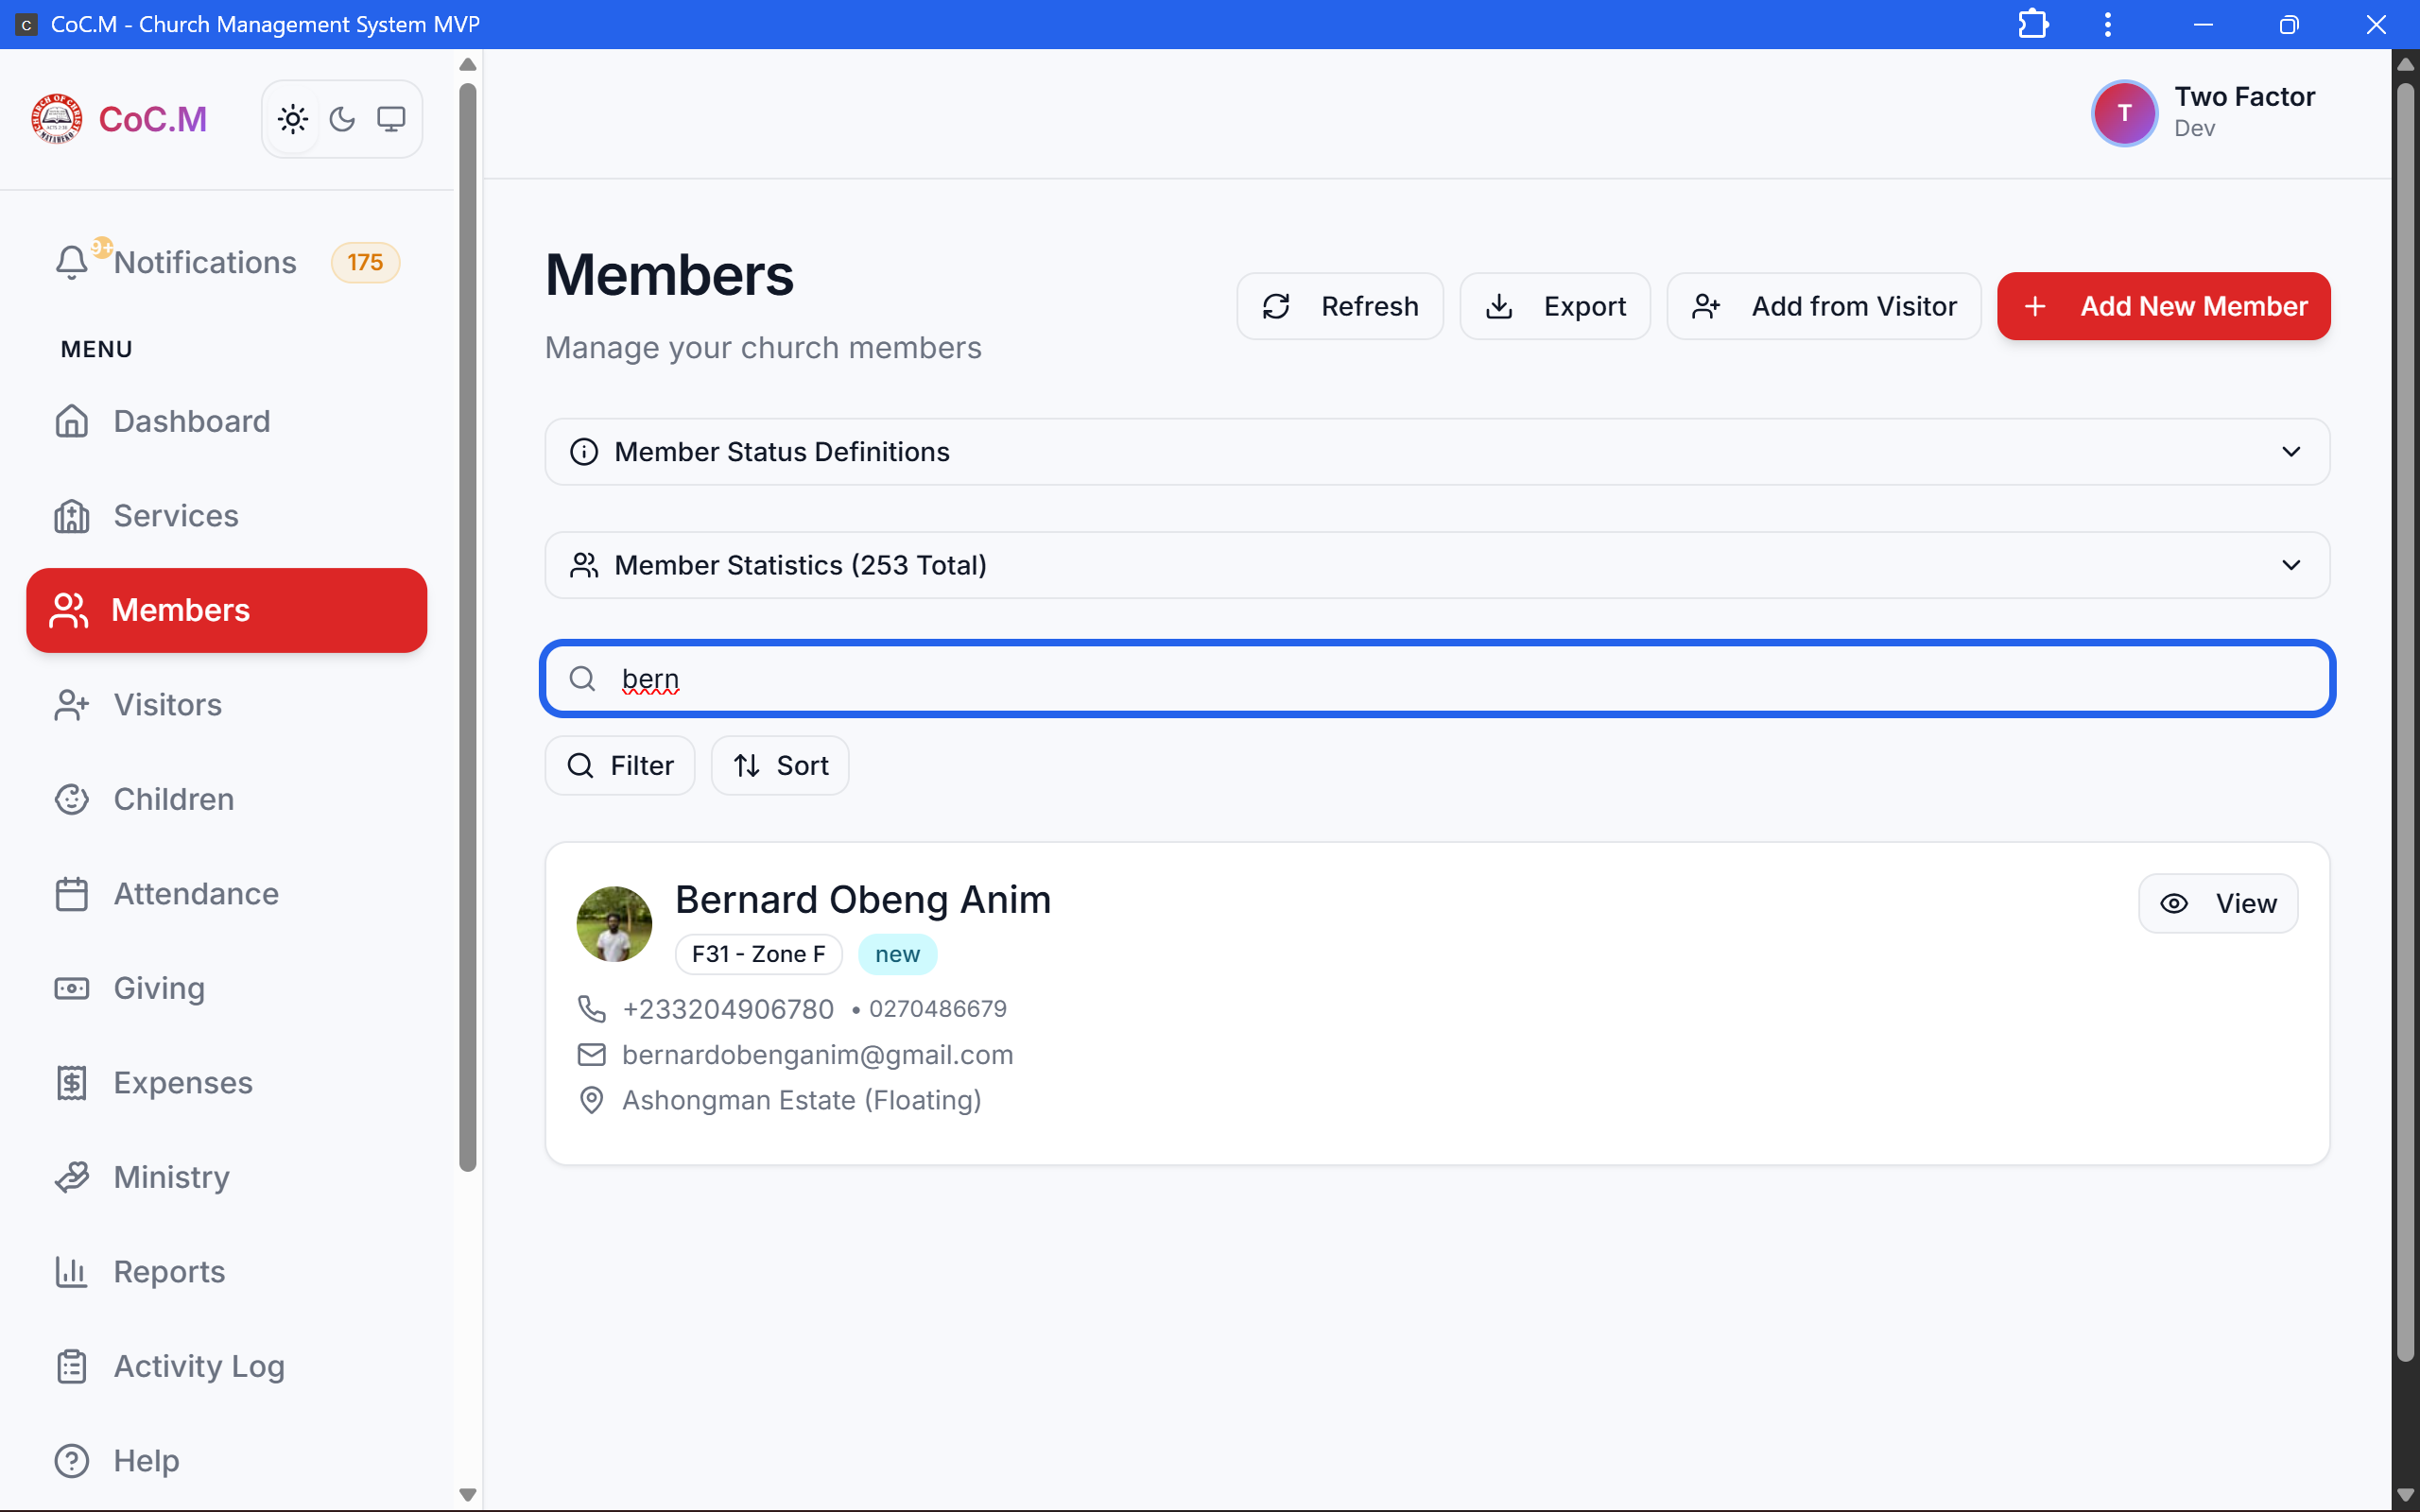Screen dimensions: 2420x1512
Task: Click the Expenses receipt icon
Action: pos(72,1082)
